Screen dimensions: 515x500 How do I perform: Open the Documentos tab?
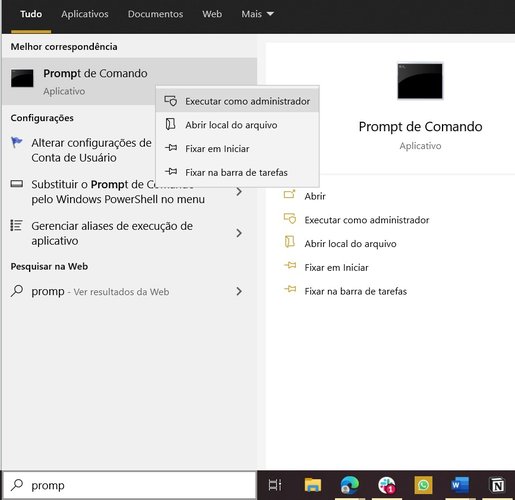(x=155, y=14)
